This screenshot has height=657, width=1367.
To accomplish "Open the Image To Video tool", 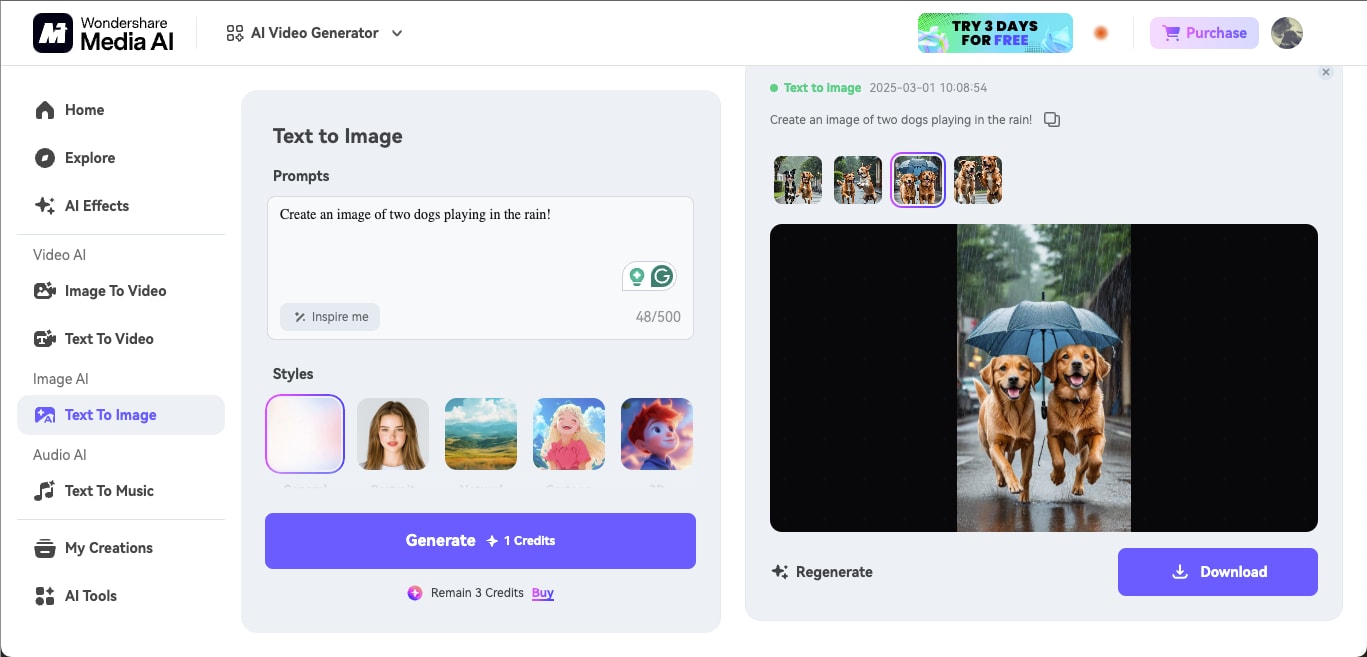I will click(114, 290).
